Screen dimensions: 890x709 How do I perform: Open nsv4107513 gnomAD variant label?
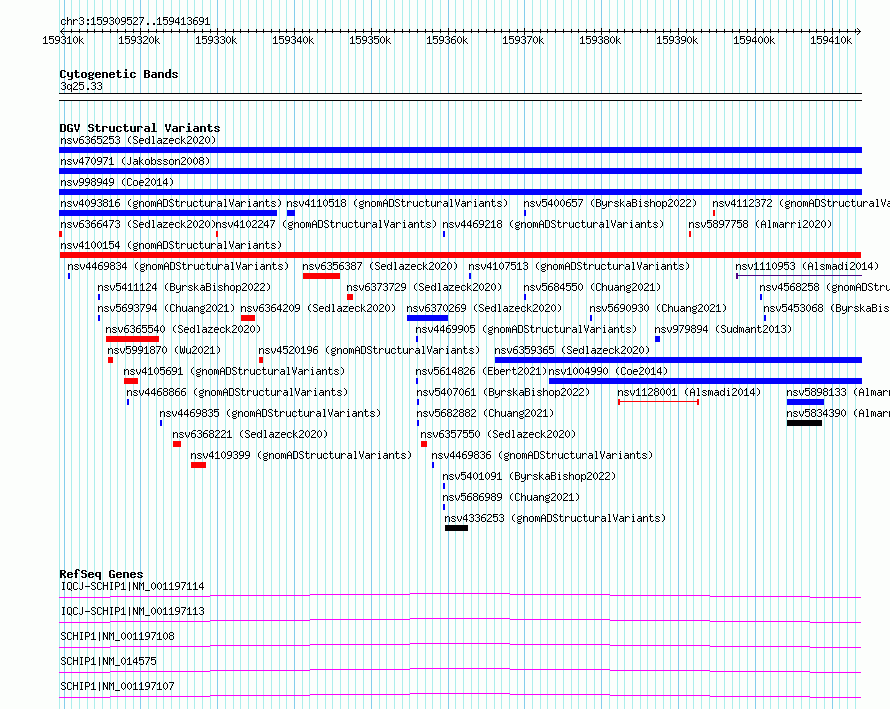pos(579,266)
